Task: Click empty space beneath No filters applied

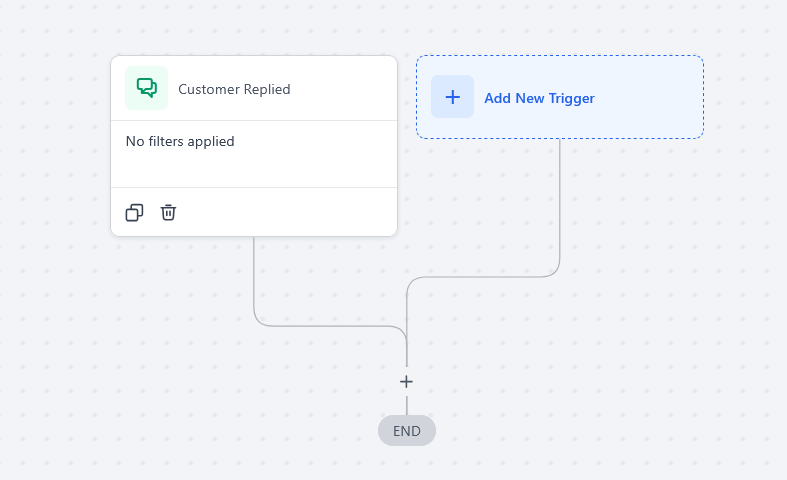Action: point(250,168)
